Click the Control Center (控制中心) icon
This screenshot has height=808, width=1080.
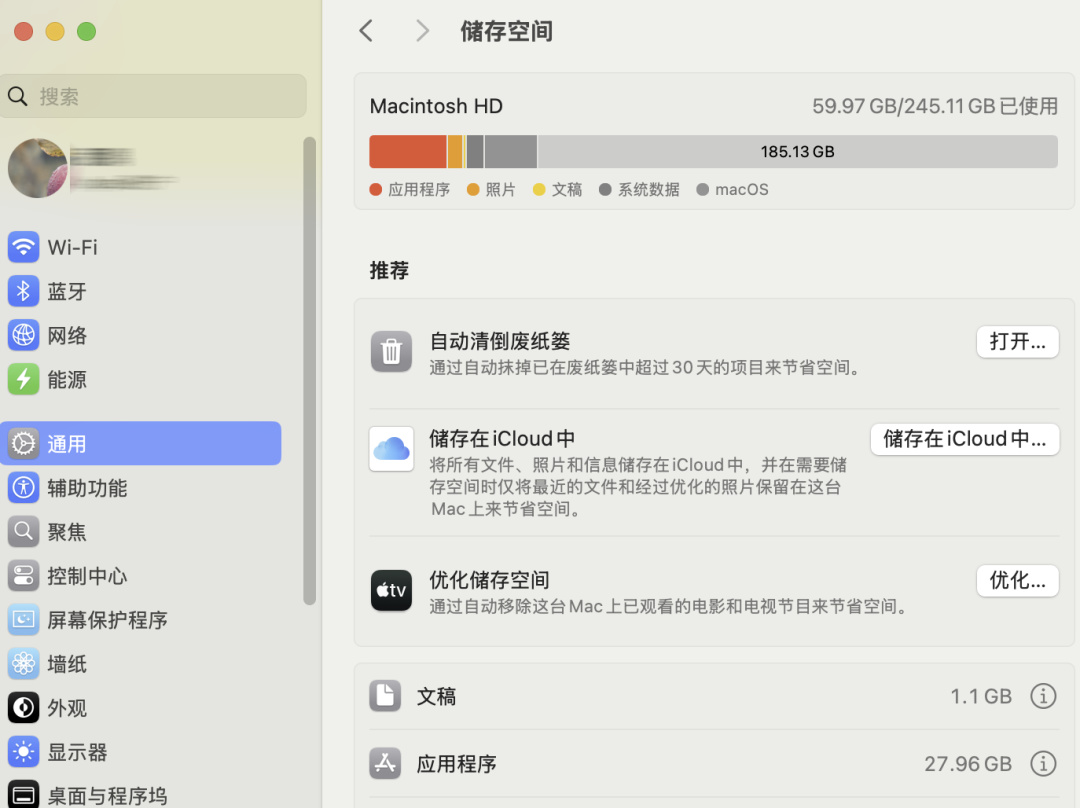(x=23, y=576)
